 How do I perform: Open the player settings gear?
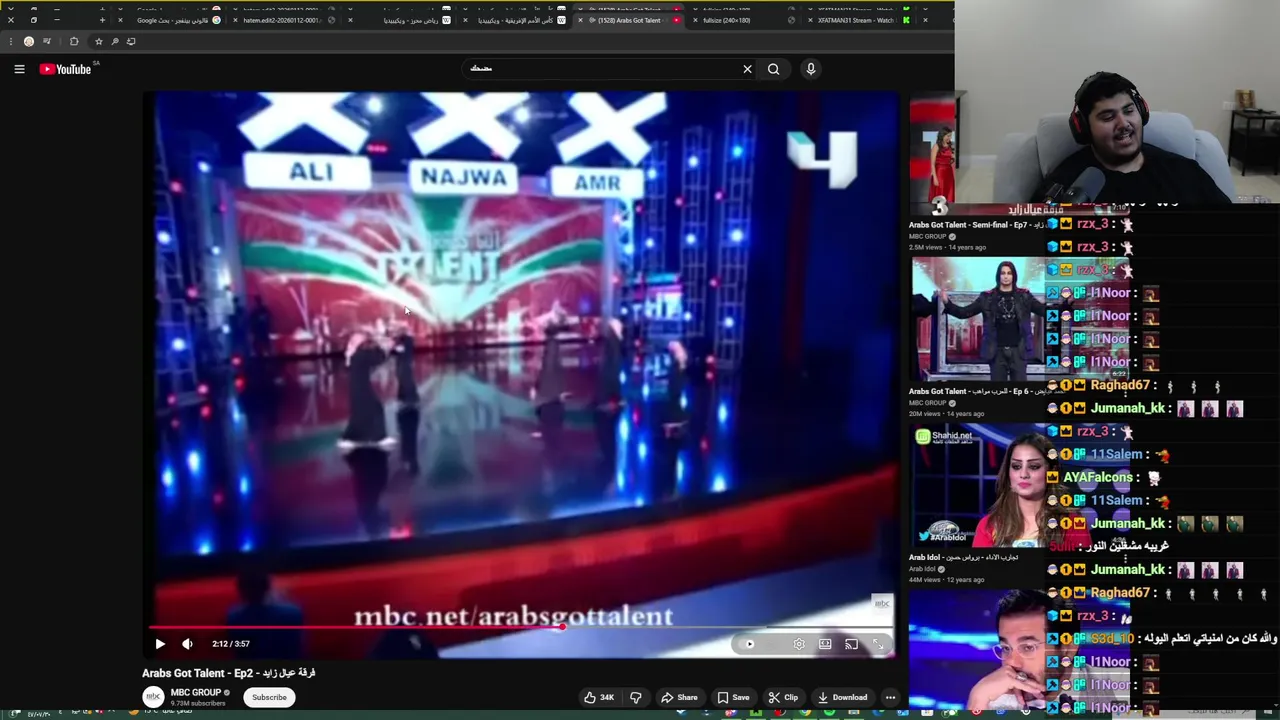tap(799, 644)
